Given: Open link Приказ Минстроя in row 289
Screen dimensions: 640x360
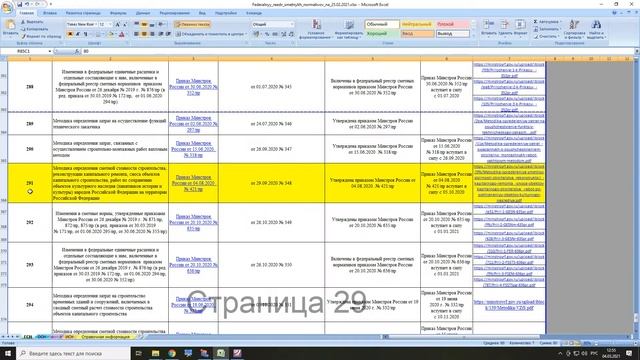Looking at the screenshot, I should click(193, 124).
